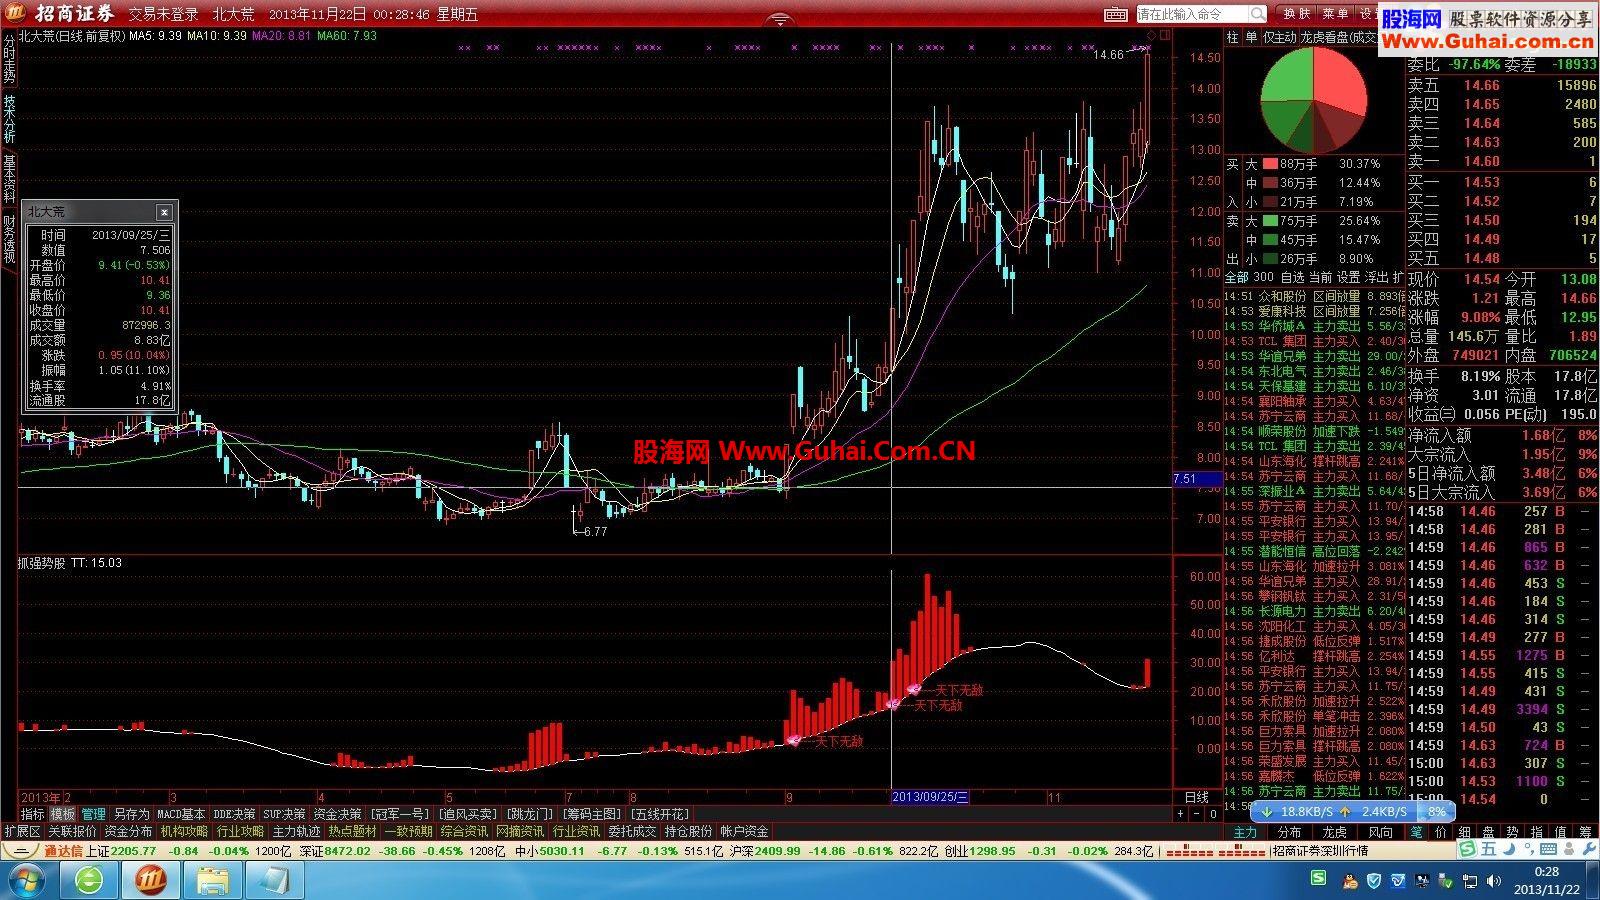The height and width of the screenshot is (900, 1600).
Task: Open 委托成交 info tab
Action: click(632, 832)
